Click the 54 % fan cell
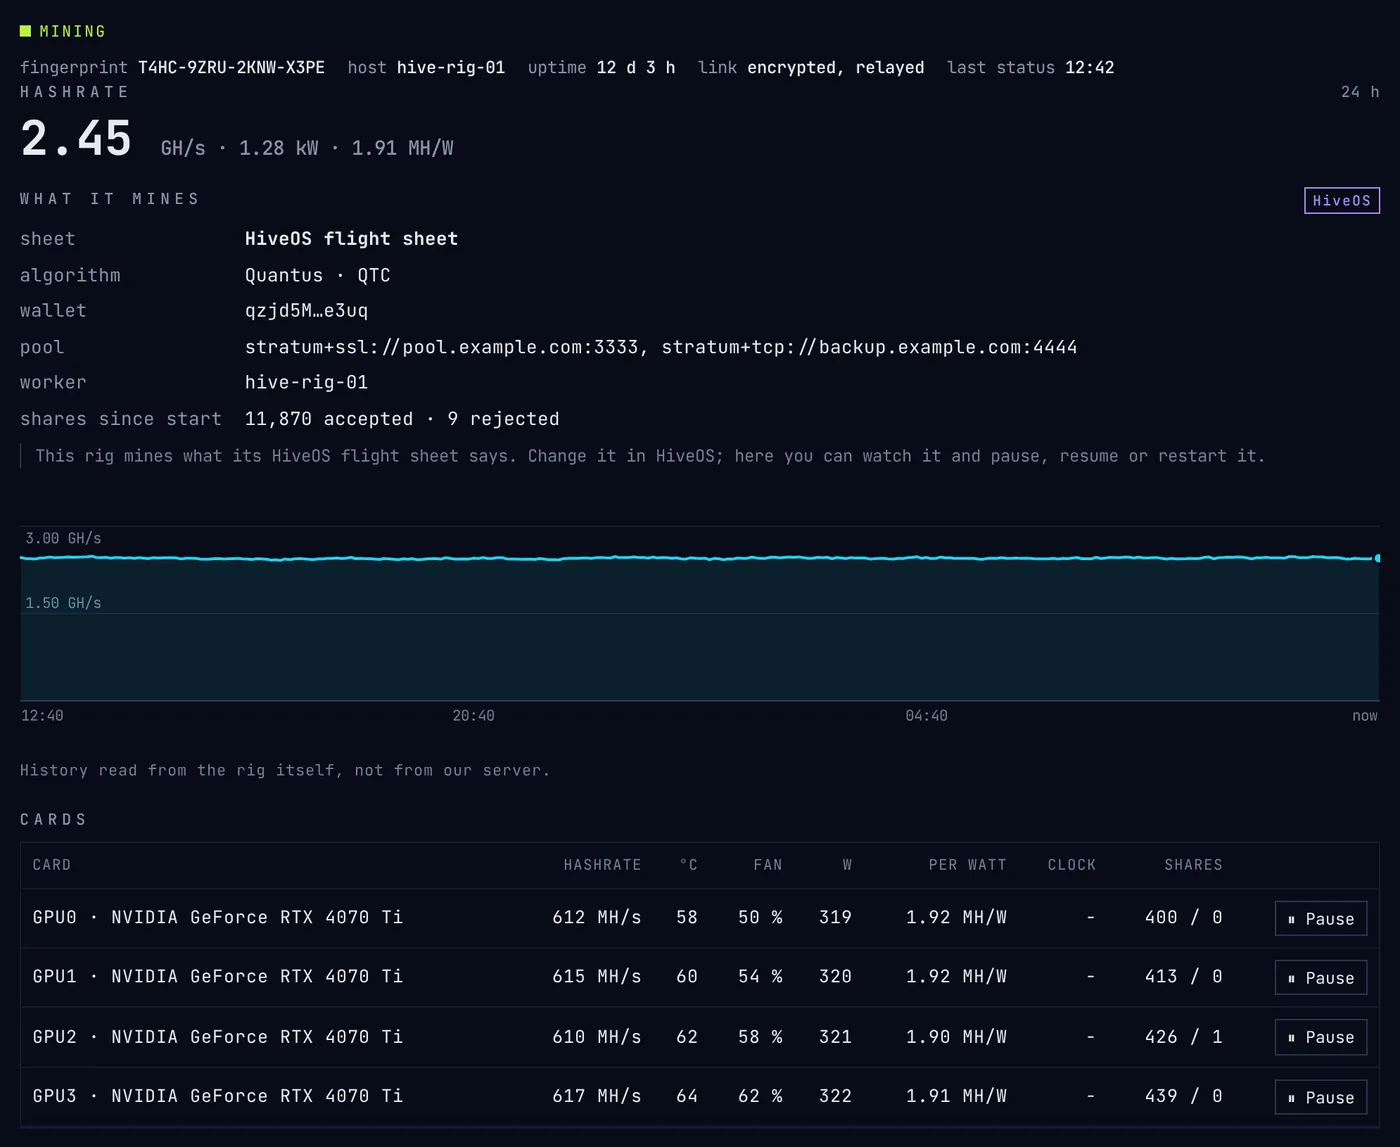Screen dimensions: 1400x1147 [760, 976]
